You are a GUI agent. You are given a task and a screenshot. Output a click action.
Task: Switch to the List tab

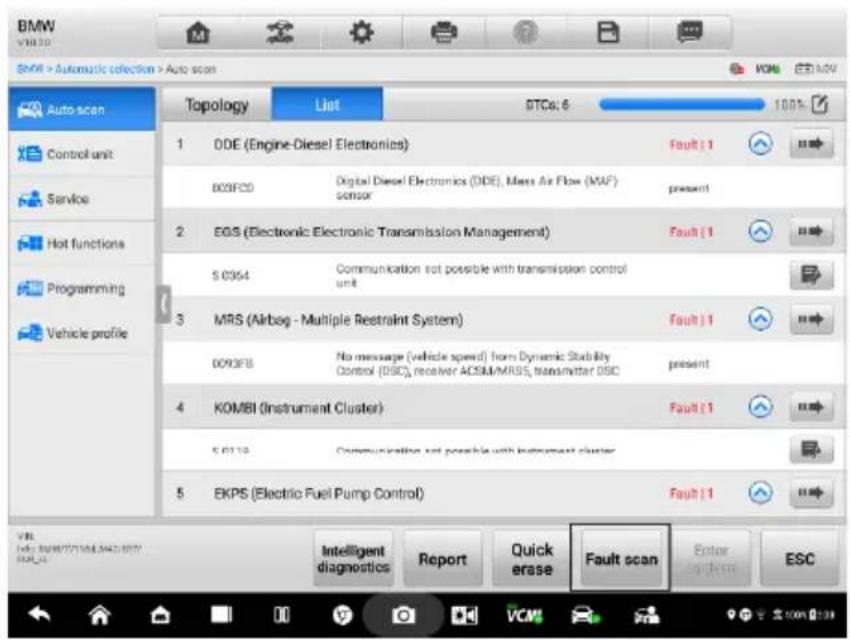click(x=327, y=105)
